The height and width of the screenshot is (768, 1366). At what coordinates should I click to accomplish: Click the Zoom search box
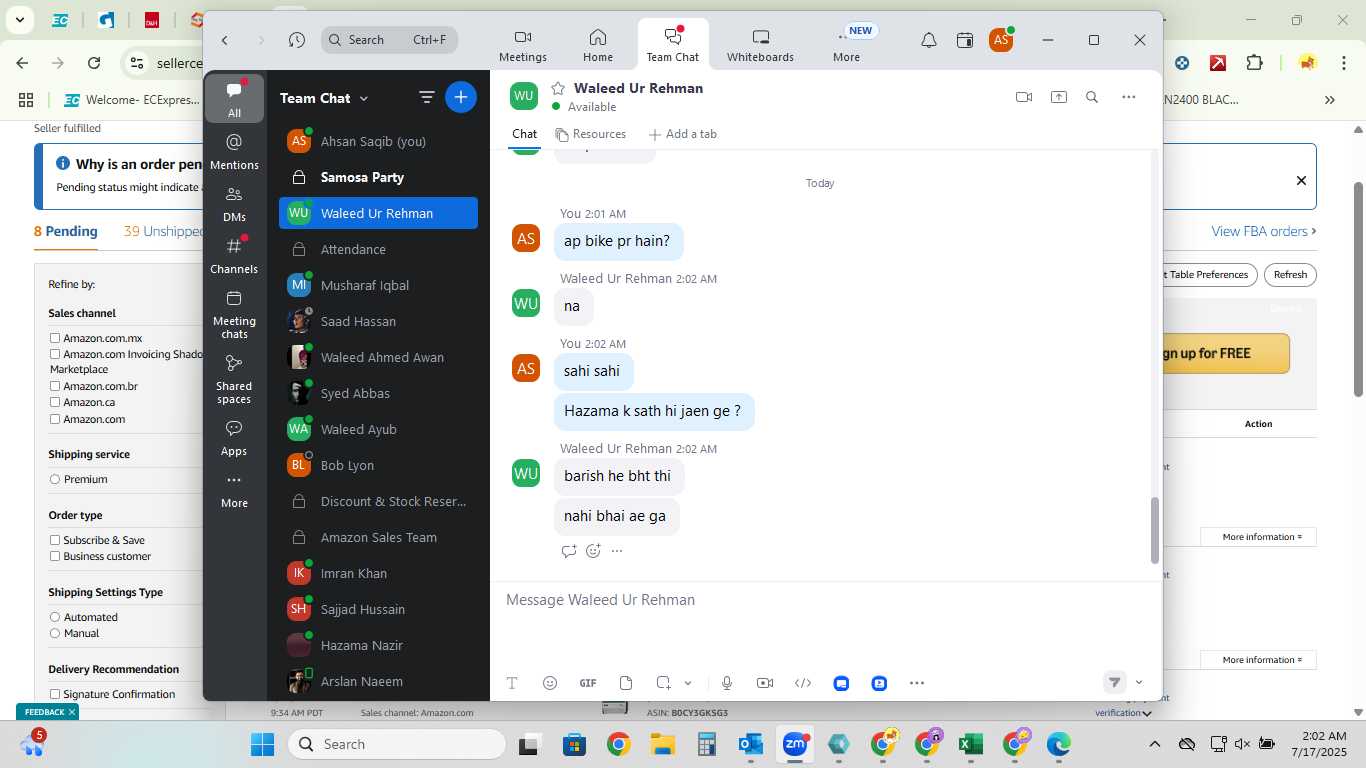coord(389,40)
